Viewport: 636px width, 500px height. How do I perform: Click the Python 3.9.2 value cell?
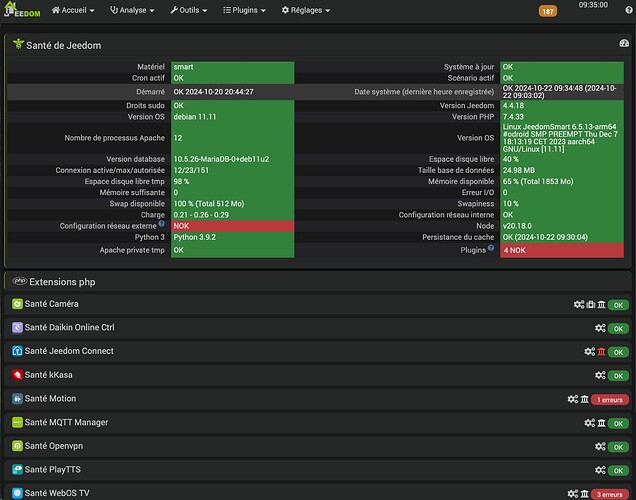click(x=232, y=237)
